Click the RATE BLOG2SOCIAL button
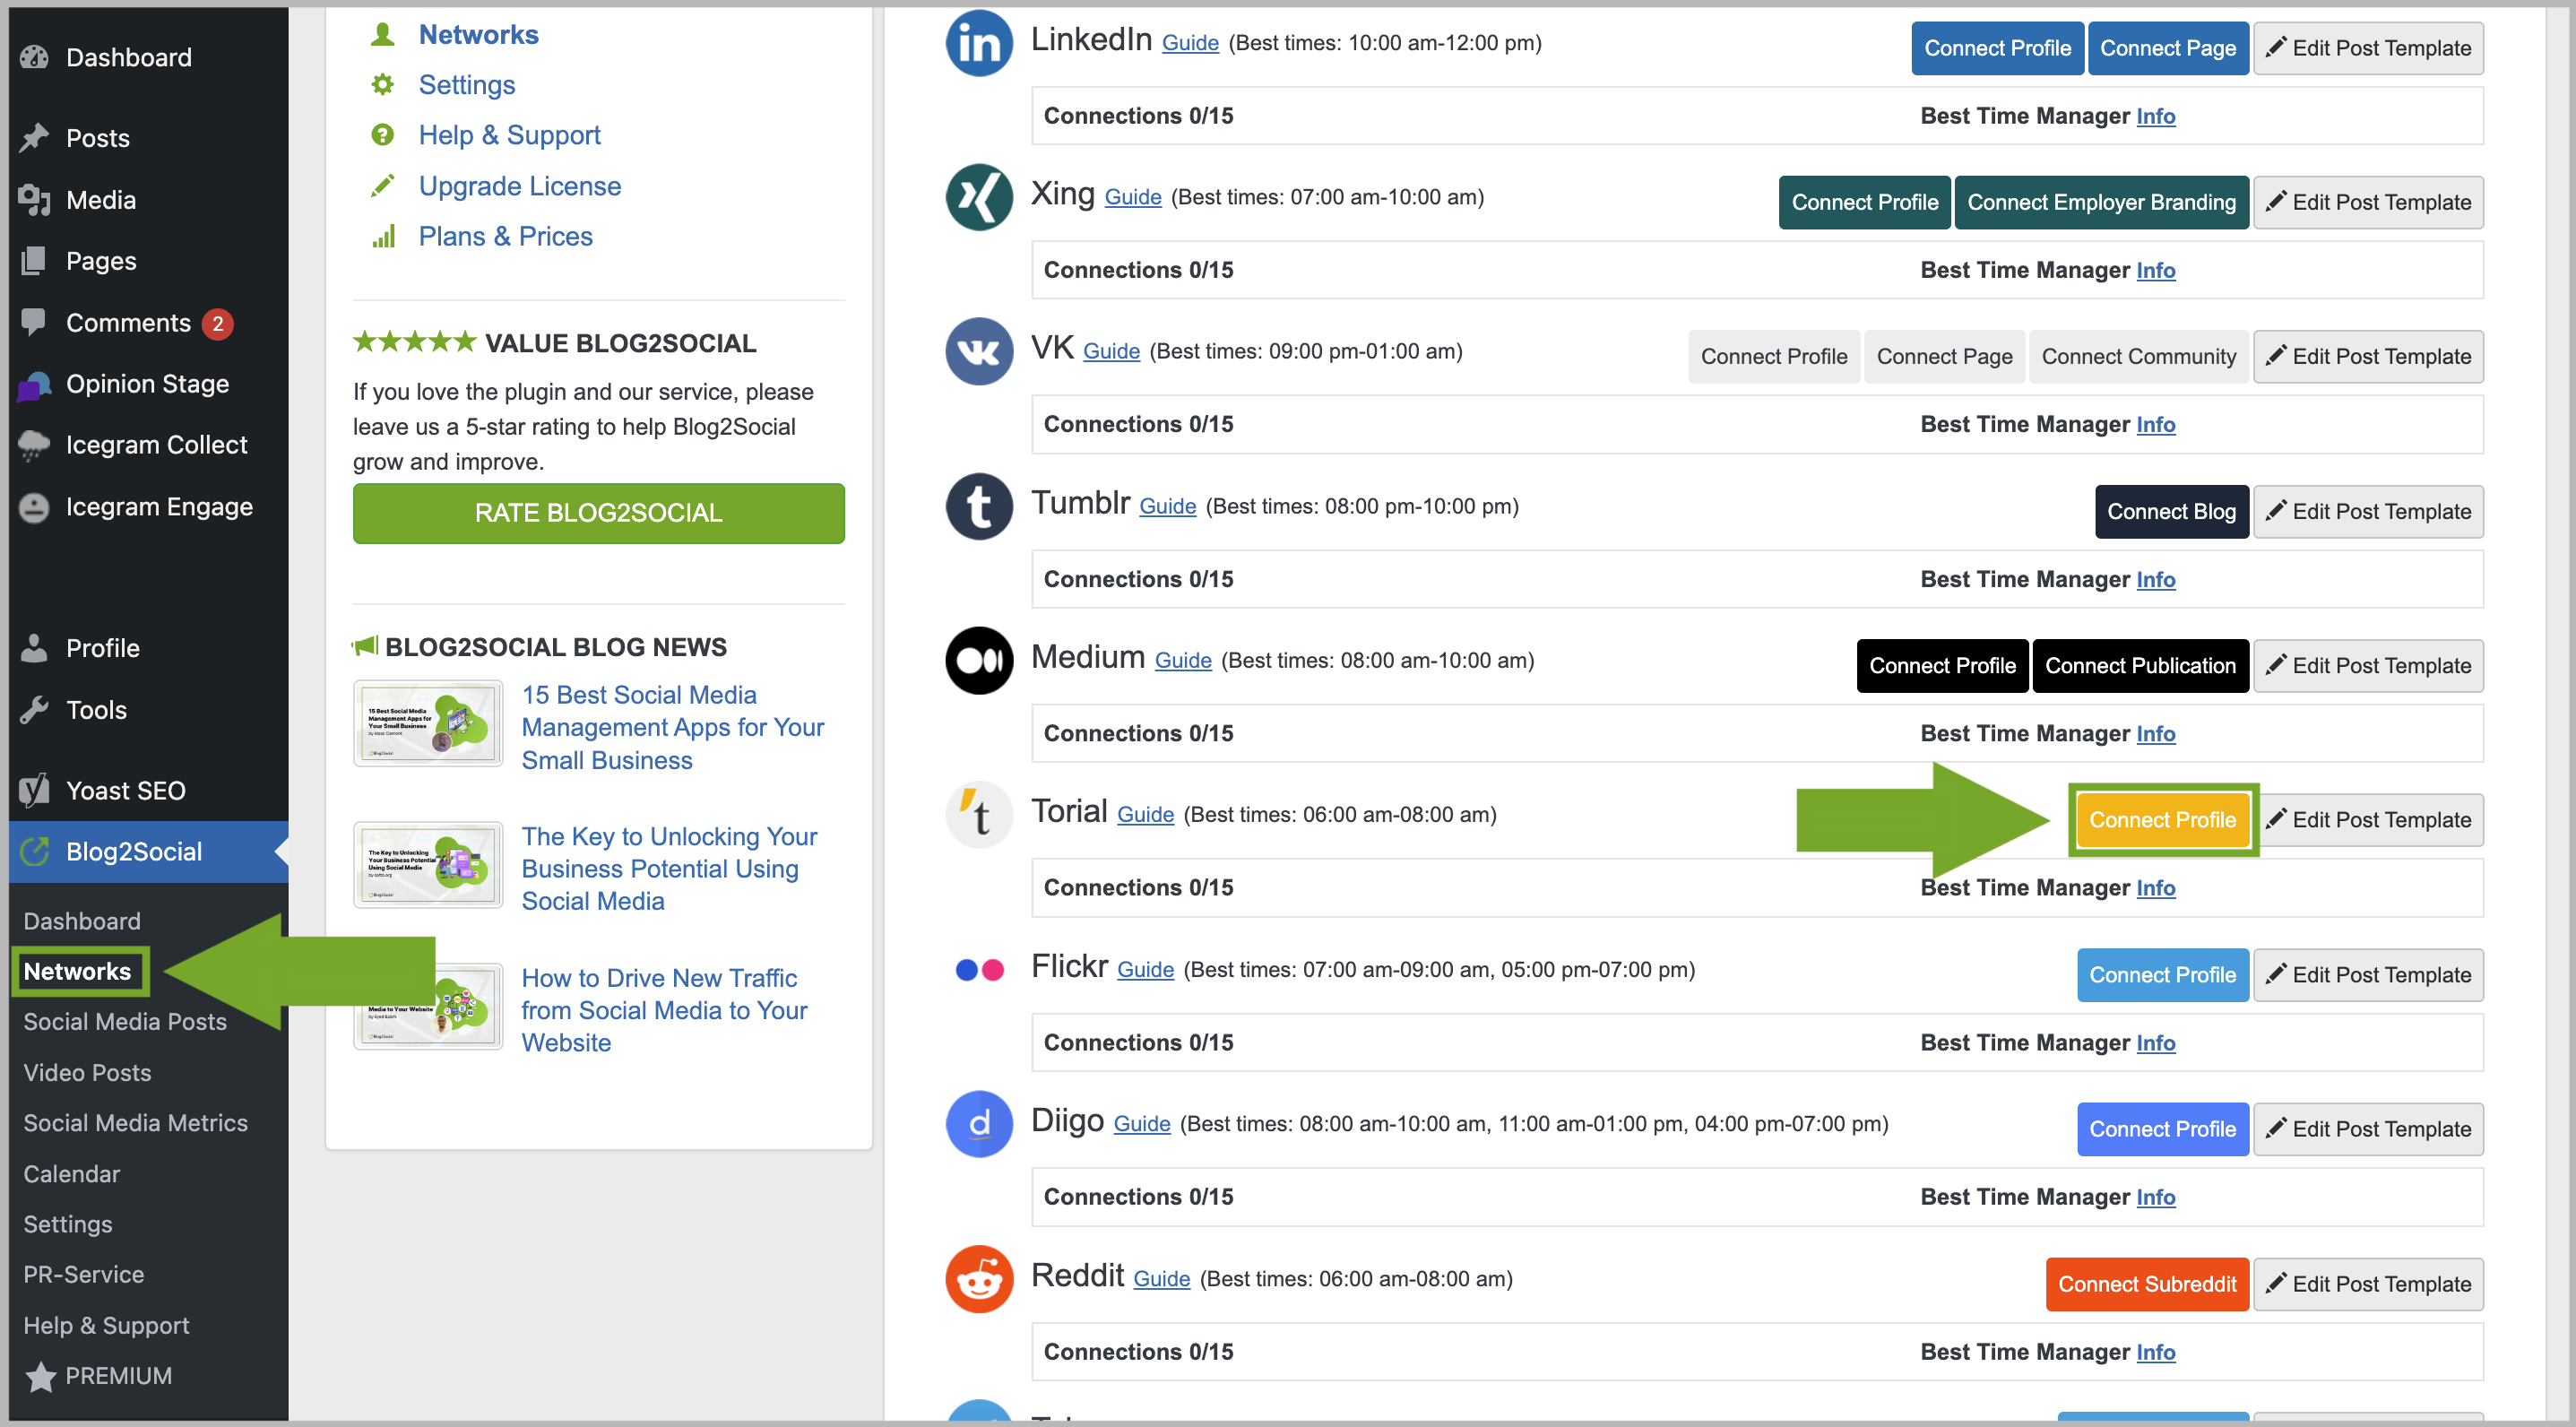This screenshot has width=2576, height=1427. coord(598,513)
